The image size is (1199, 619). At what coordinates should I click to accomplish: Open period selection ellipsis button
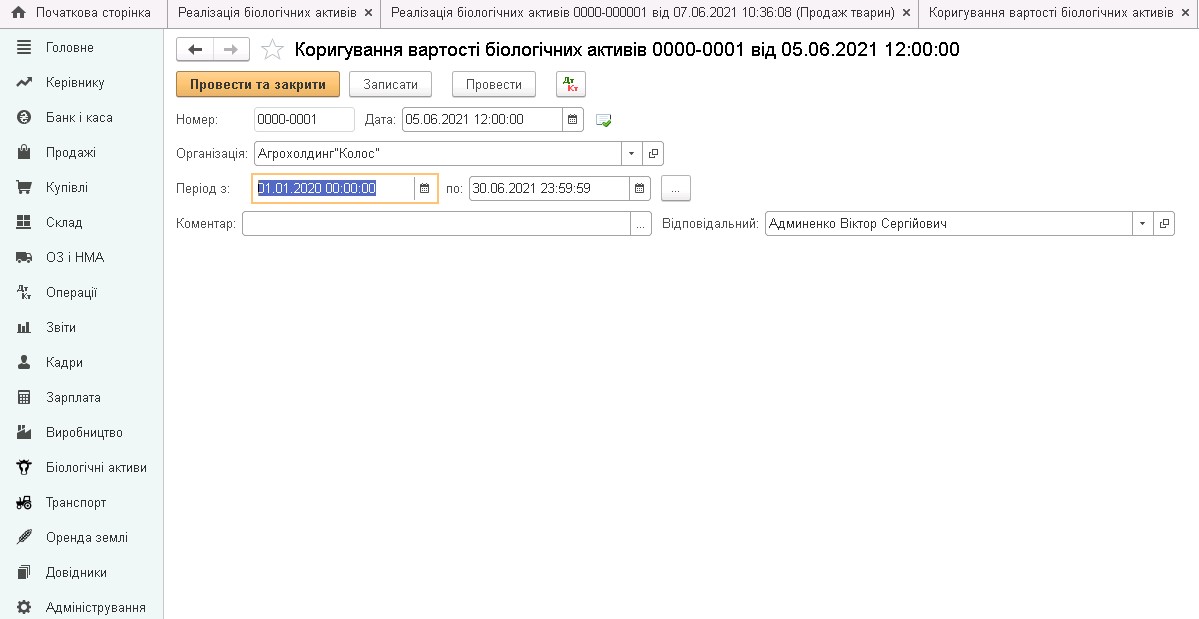pyautogui.click(x=675, y=189)
